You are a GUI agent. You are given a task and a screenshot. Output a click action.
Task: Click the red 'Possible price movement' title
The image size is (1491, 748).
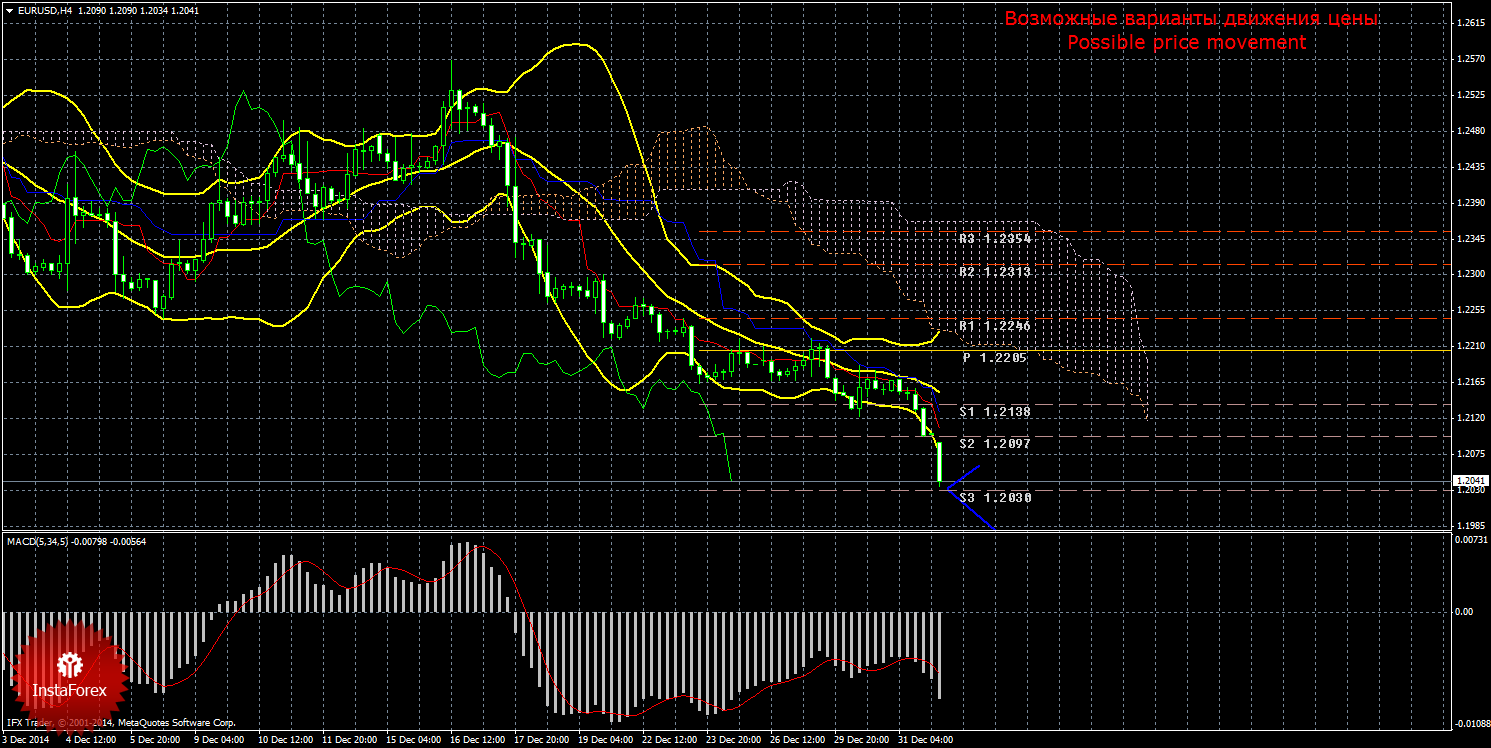[1186, 43]
